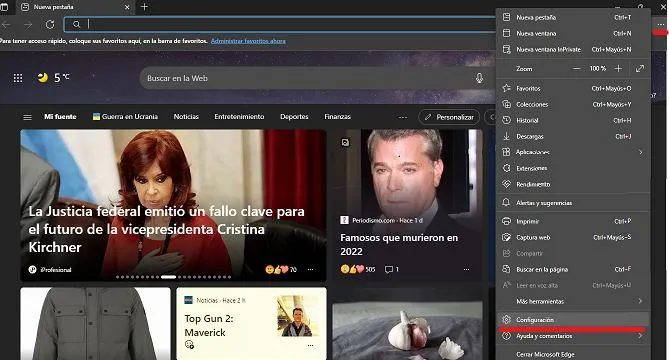
Task: Click the address bar field
Action: coord(280,24)
